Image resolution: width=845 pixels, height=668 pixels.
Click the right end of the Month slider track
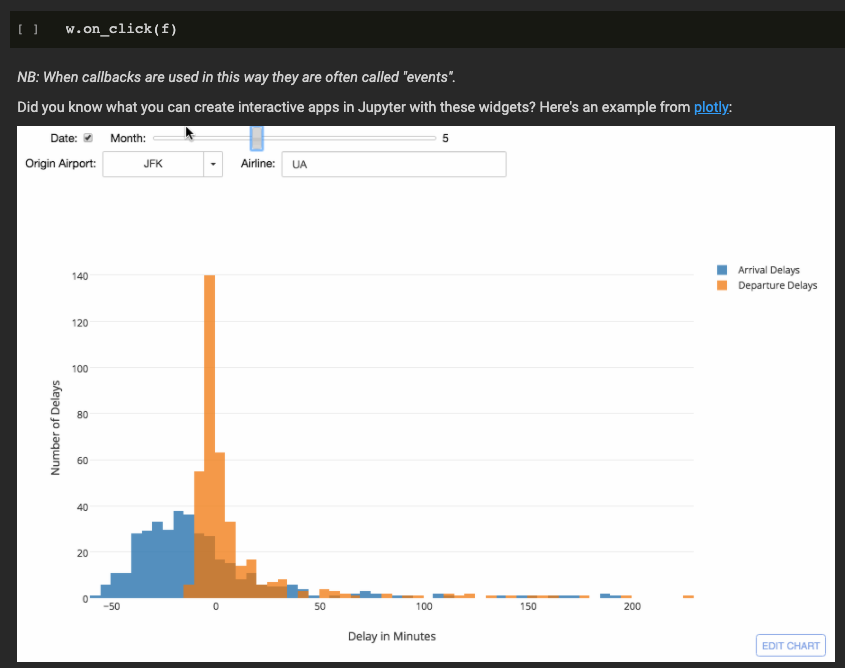(x=432, y=138)
